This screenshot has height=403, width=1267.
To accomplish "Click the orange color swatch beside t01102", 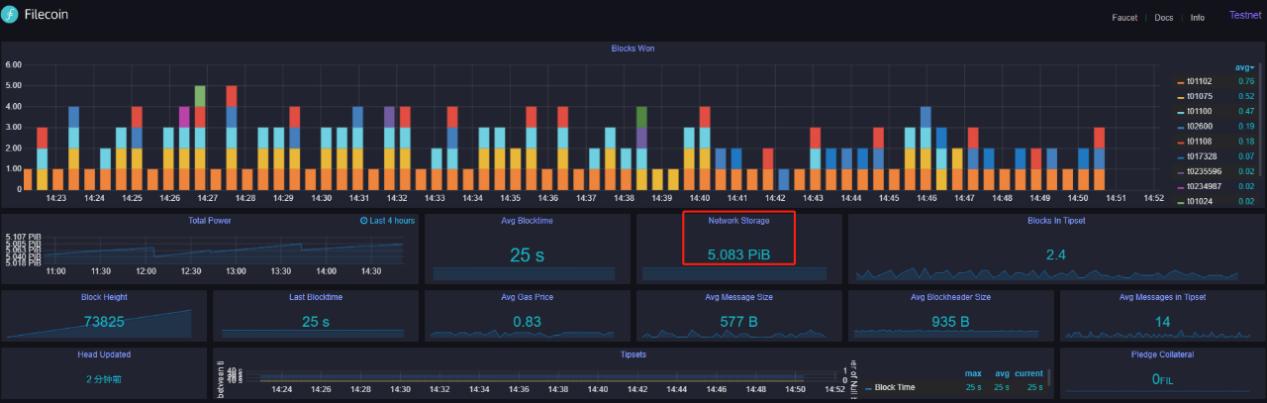I will (x=1181, y=82).
